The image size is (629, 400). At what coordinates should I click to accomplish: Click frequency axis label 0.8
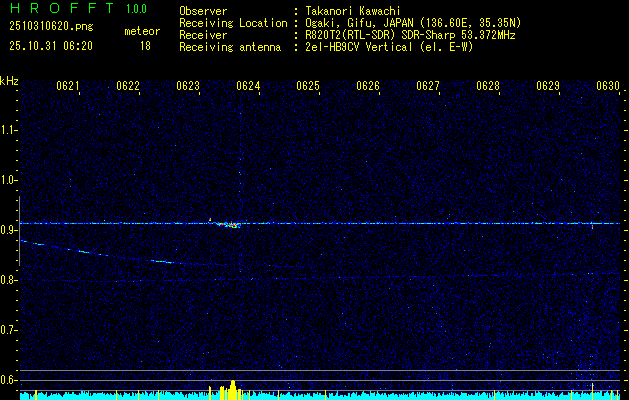[x=8, y=280]
